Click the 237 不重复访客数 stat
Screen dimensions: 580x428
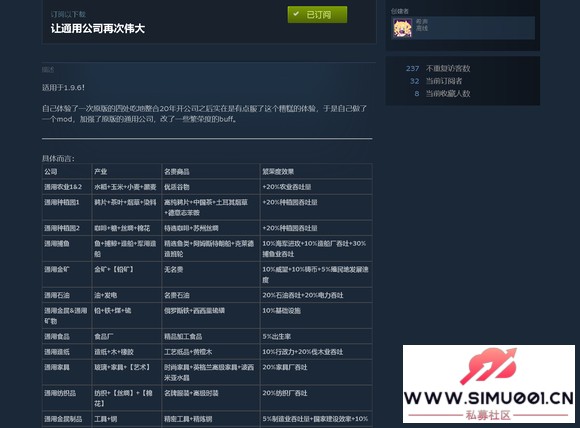(x=438, y=68)
